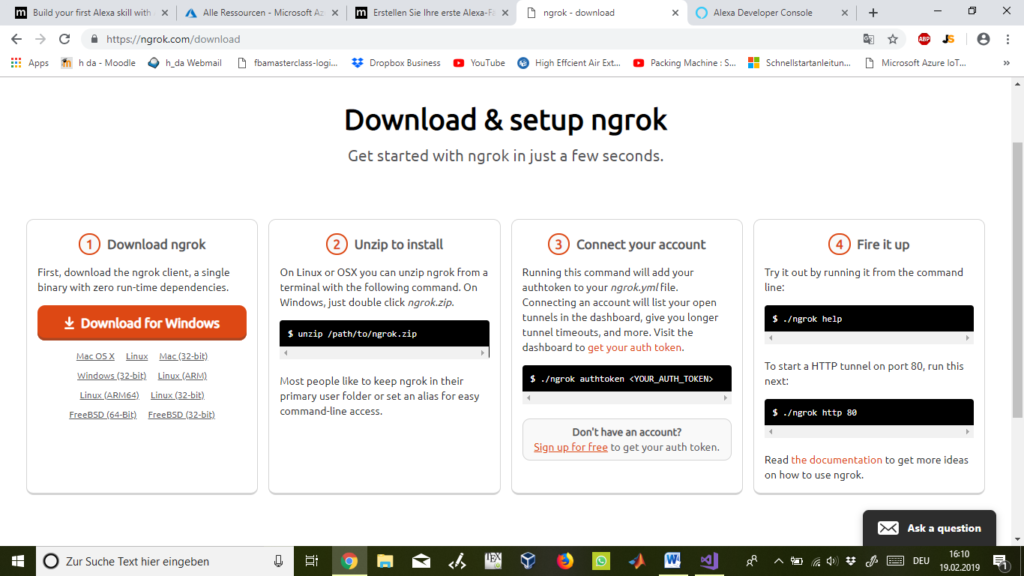1024x576 pixels.
Task: Open the Mac OS X download link
Action: [x=95, y=356]
